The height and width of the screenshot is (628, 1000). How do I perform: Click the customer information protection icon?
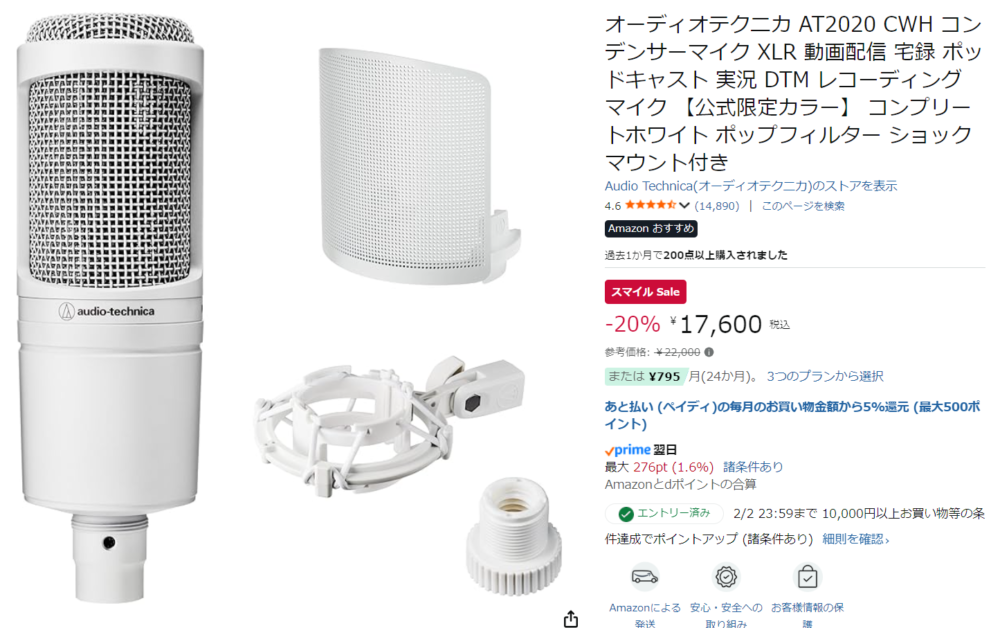807,577
